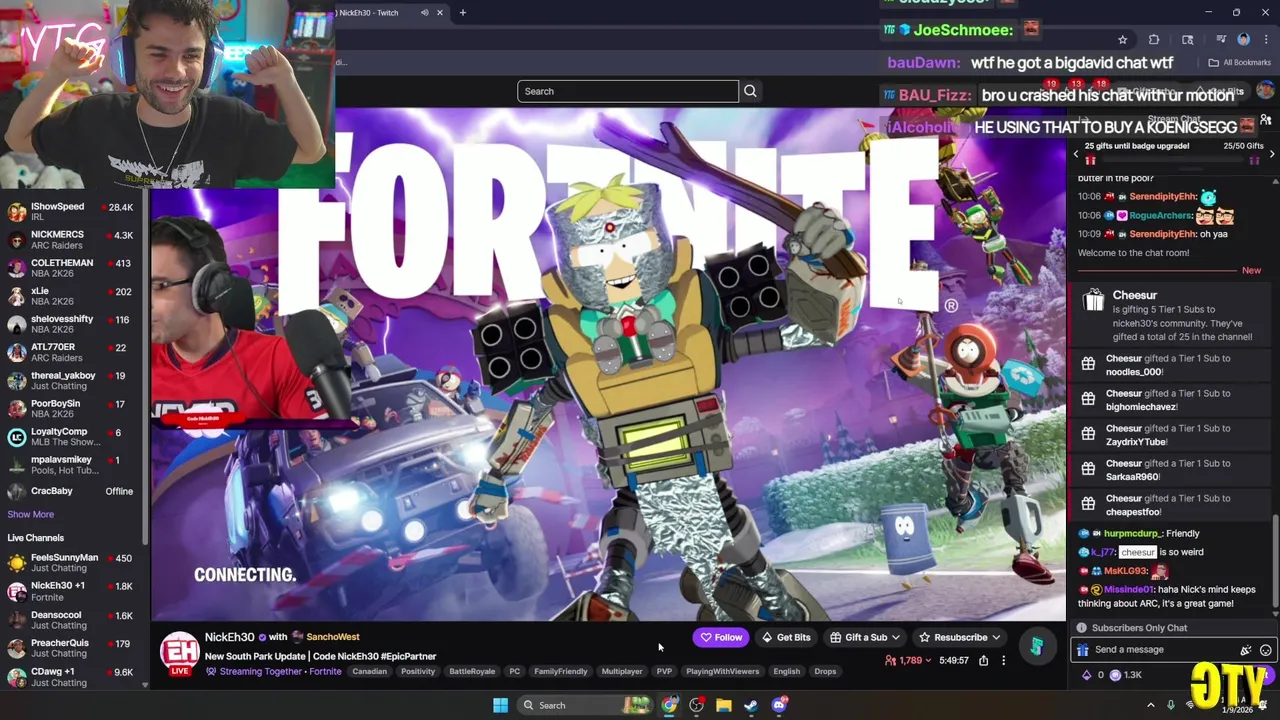Open PreacherQuis live channel in sidebar

pos(70,648)
